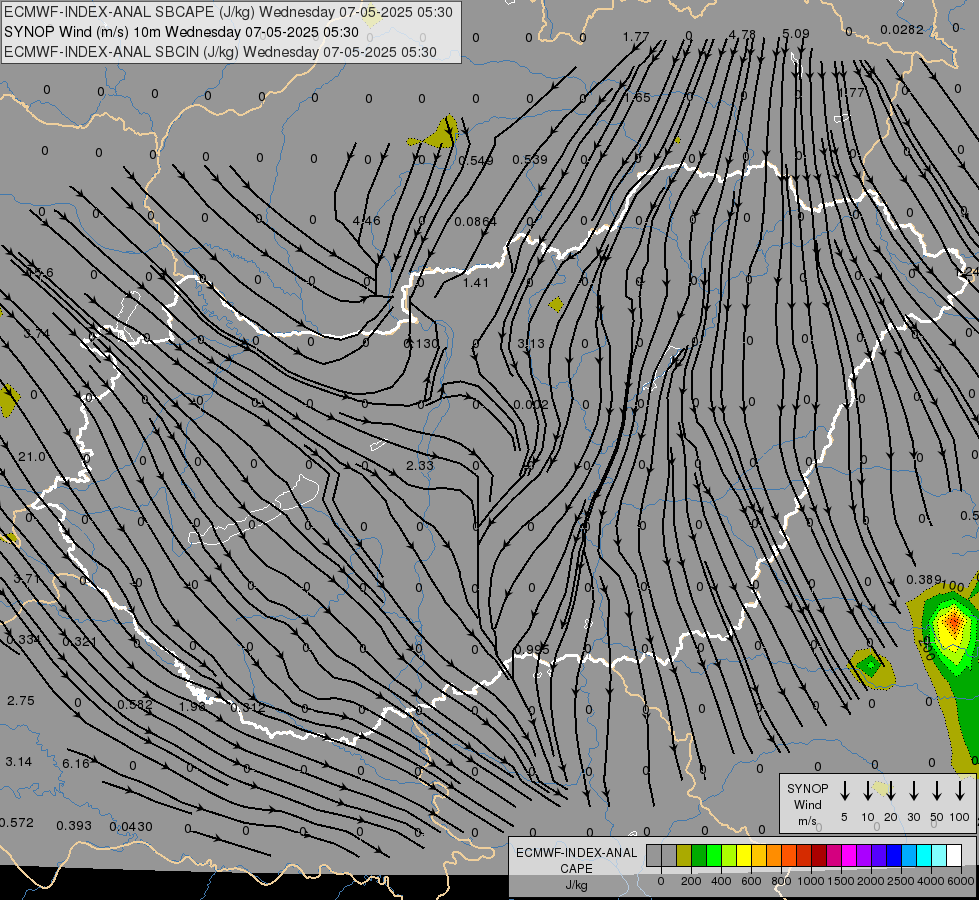Click the 'SYNOP Wind m/s' legend label
The width and height of the screenshot is (979, 900).
[807, 804]
